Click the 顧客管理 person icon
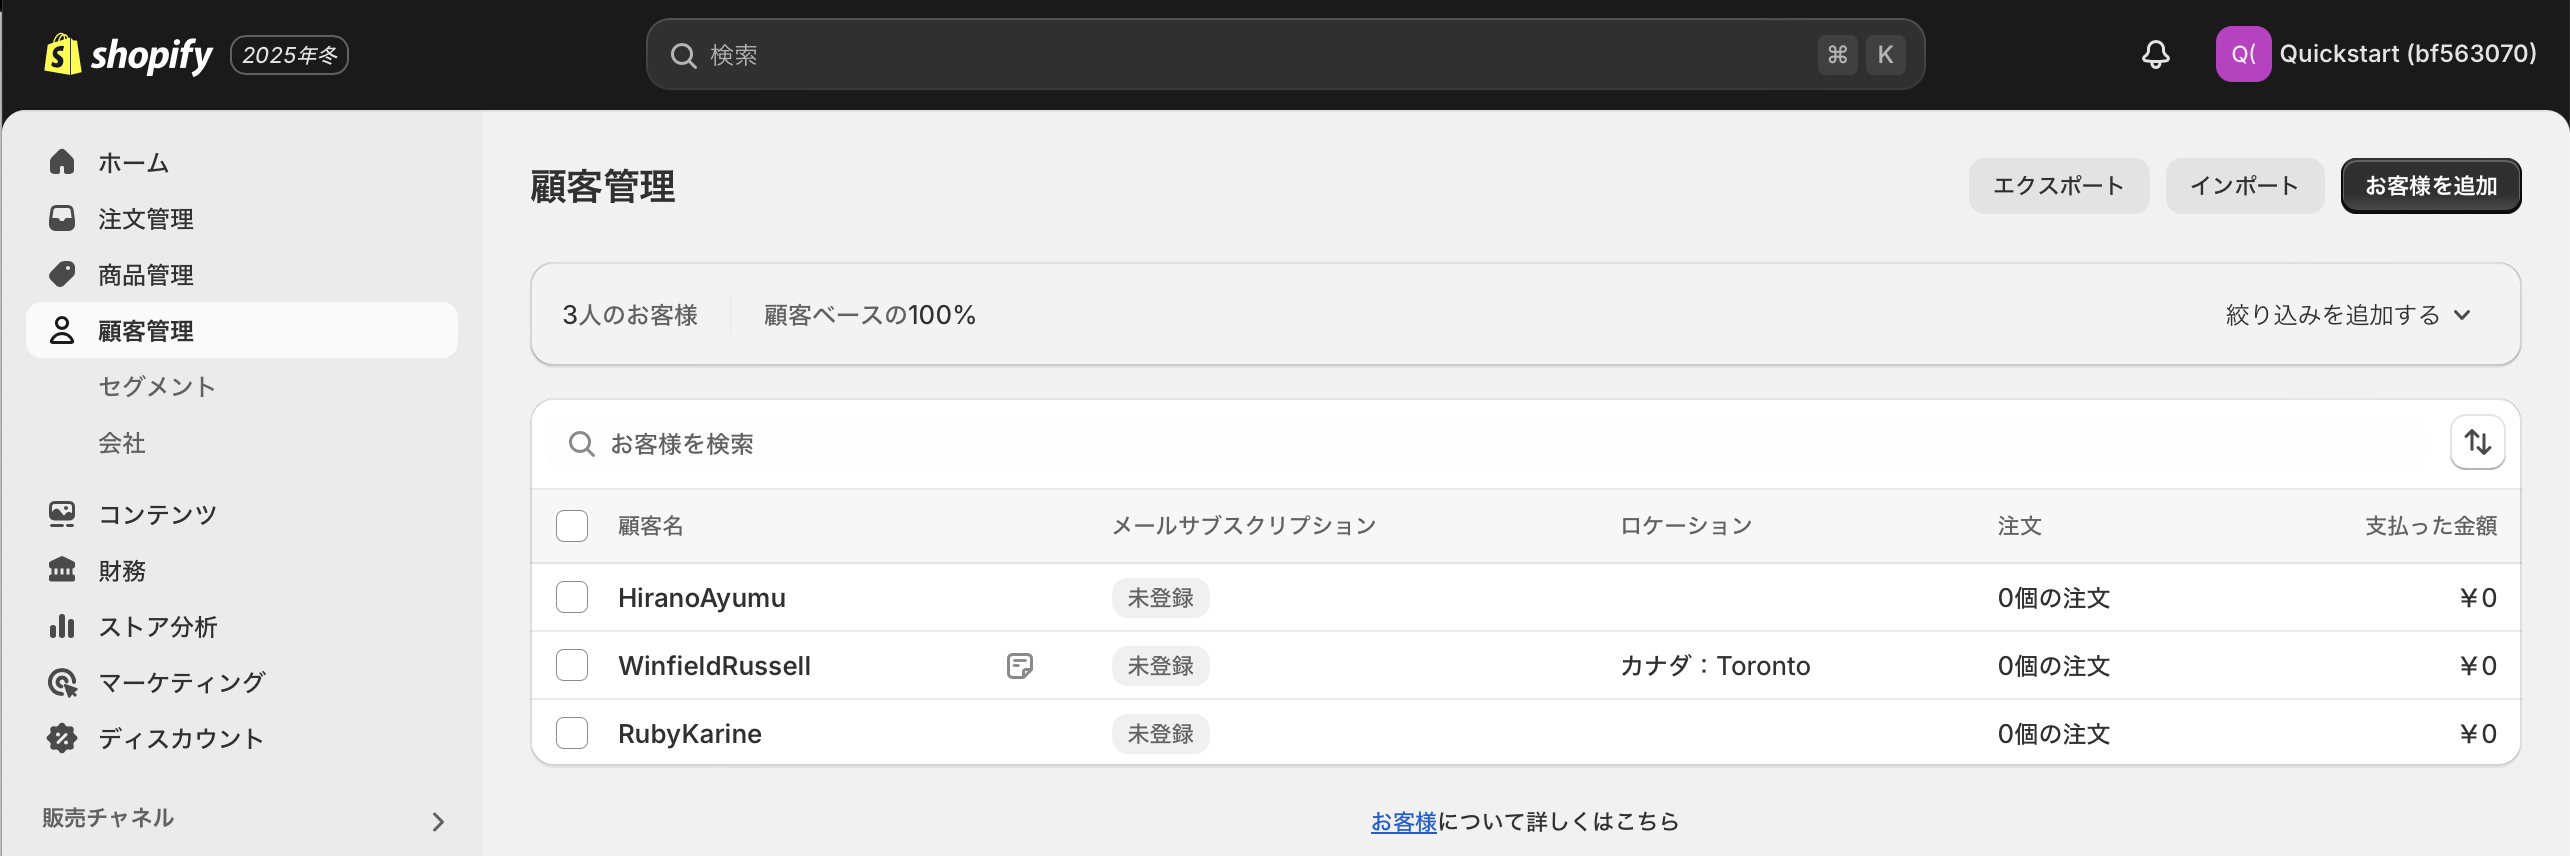Image resolution: width=2570 pixels, height=856 pixels. click(62, 330)
